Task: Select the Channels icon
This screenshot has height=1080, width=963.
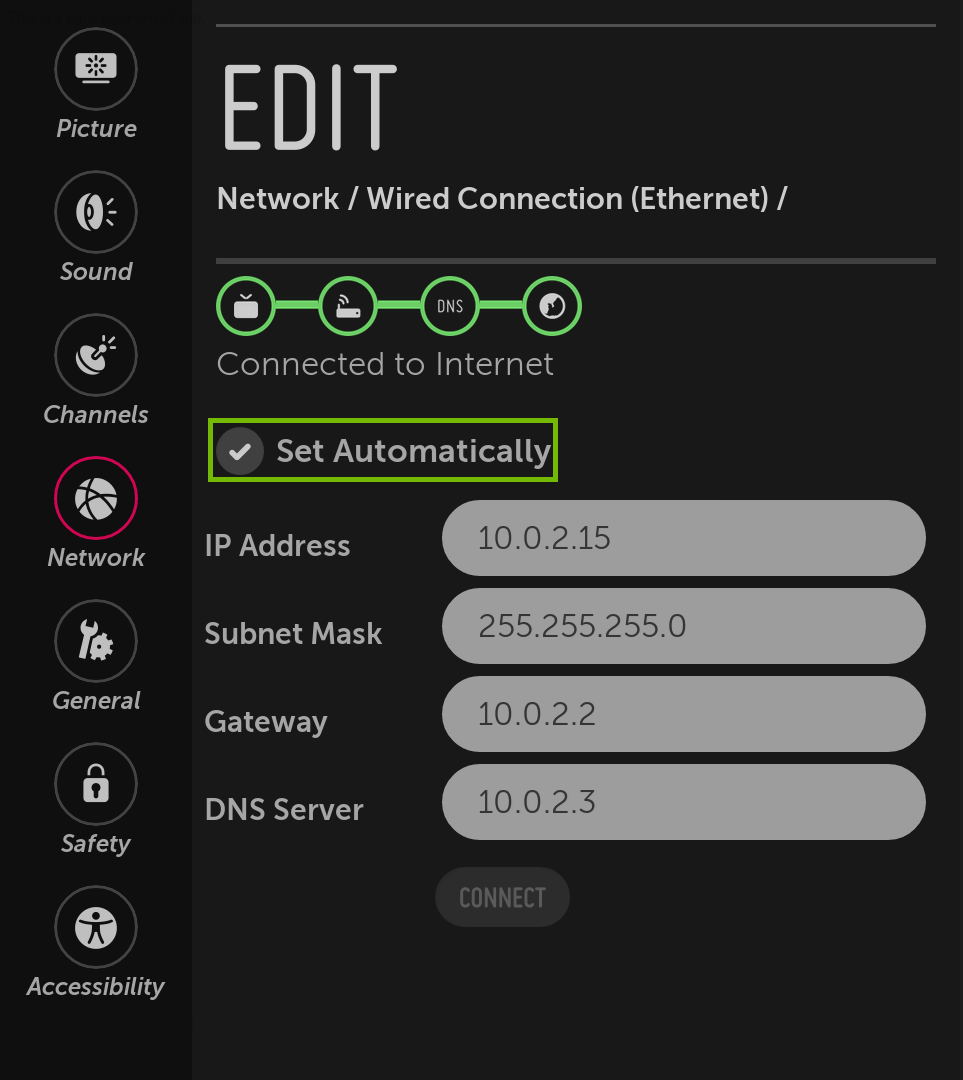Action: click(x=96, y=354)
